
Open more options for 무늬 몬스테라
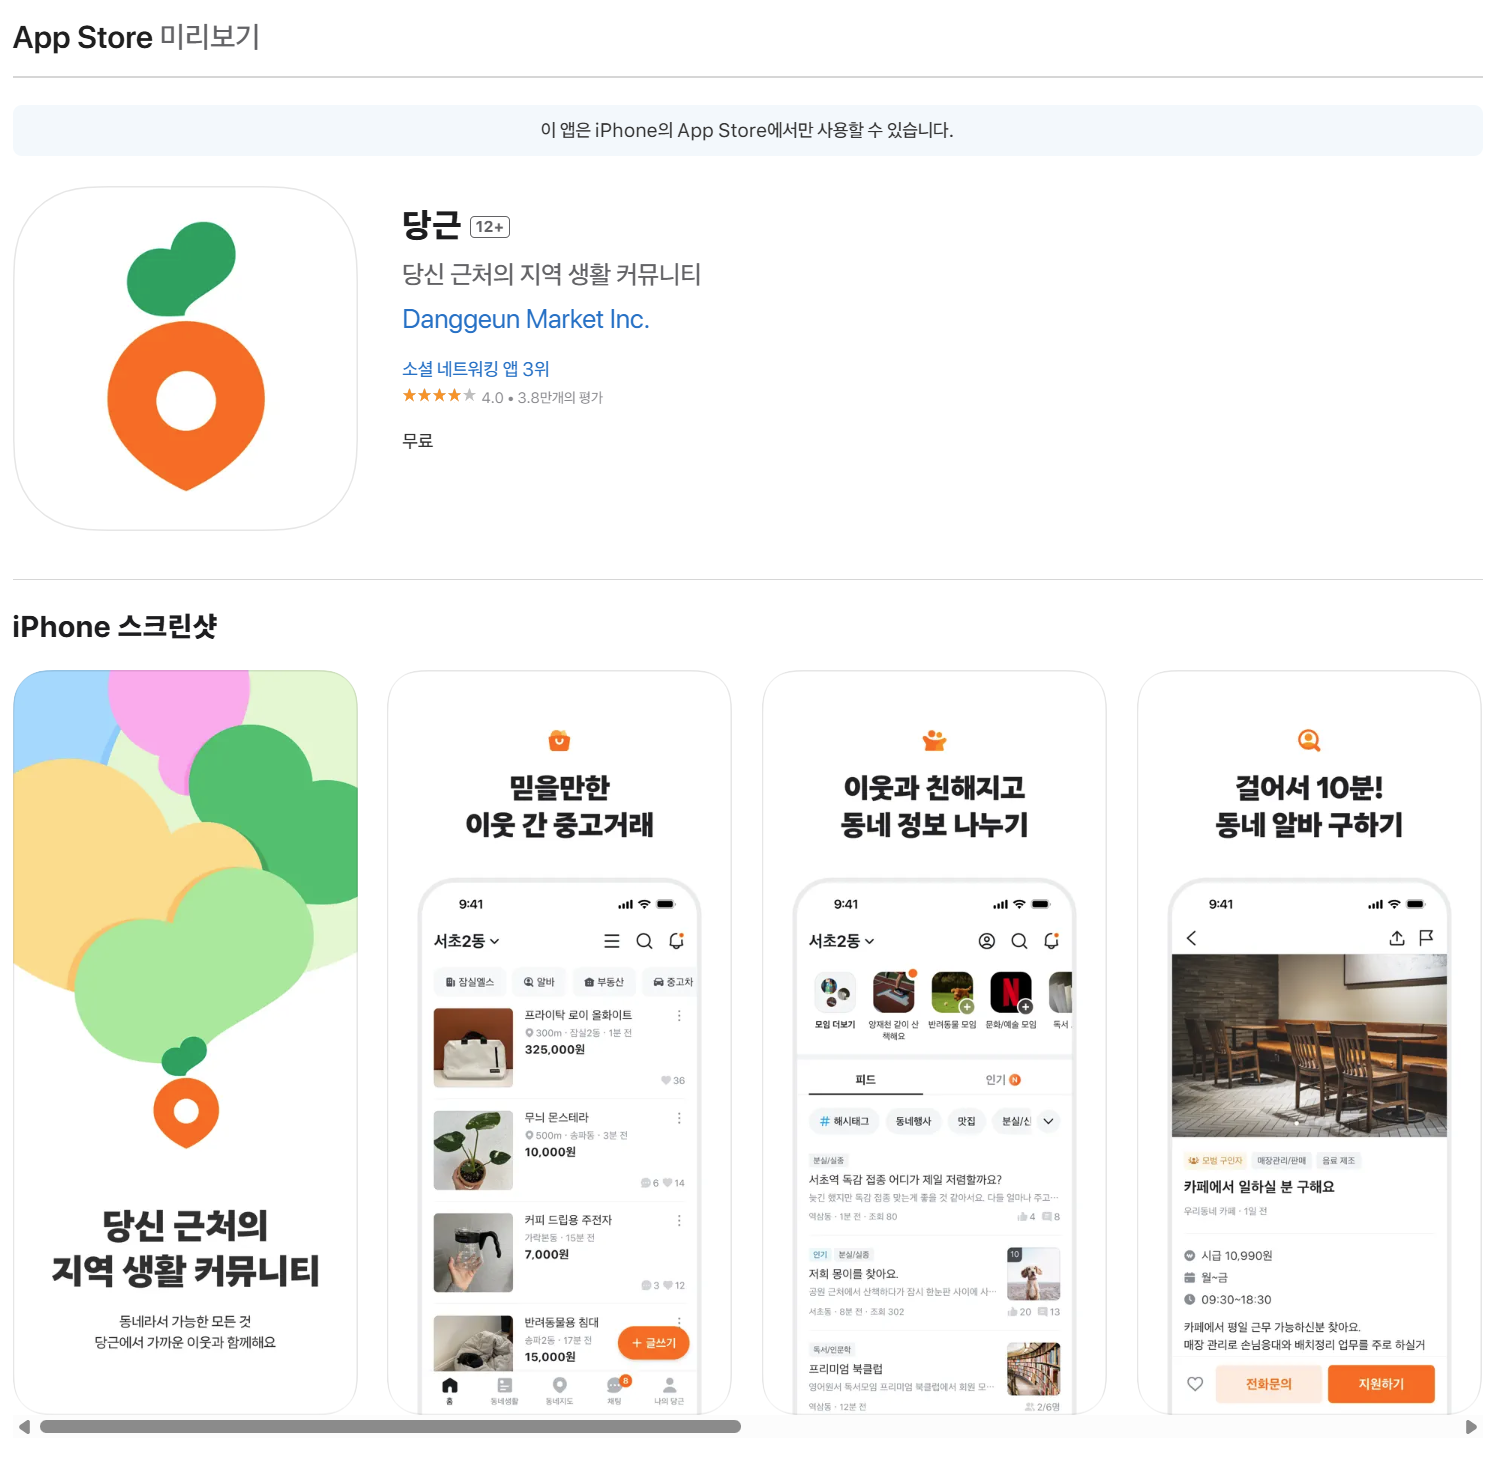(679, 1118)
